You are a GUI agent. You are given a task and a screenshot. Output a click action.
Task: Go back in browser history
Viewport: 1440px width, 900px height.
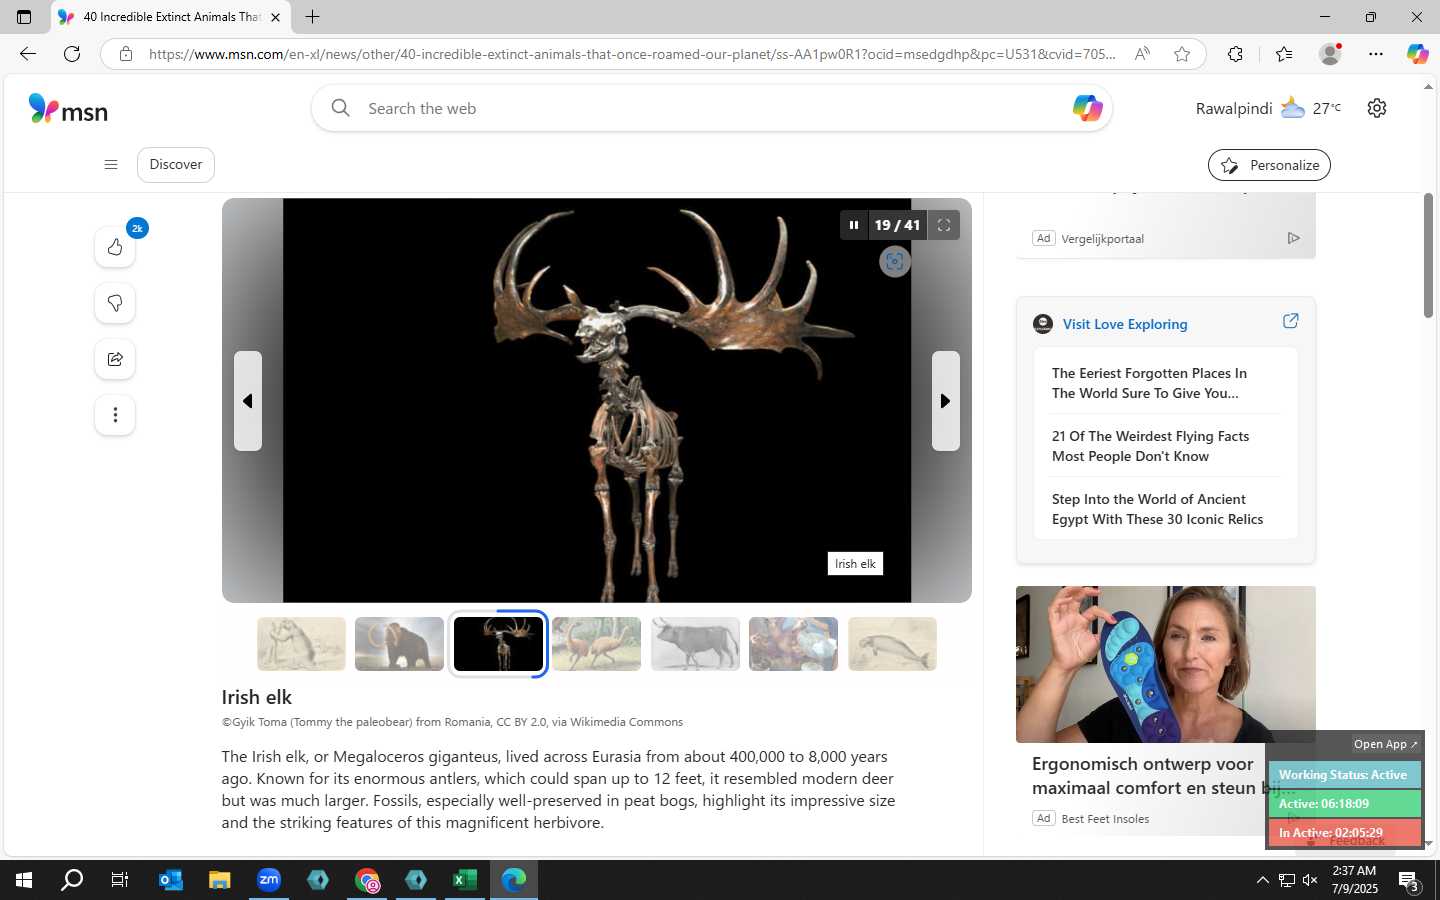(28, 54)
